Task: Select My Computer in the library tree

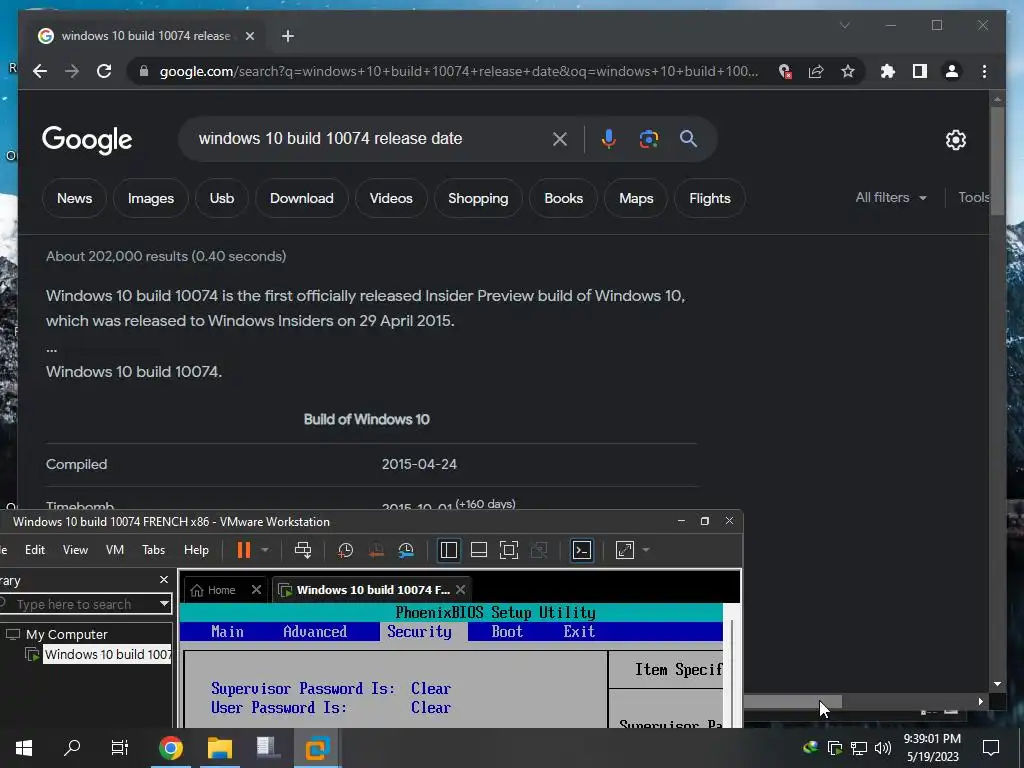Action: (67, 634)
